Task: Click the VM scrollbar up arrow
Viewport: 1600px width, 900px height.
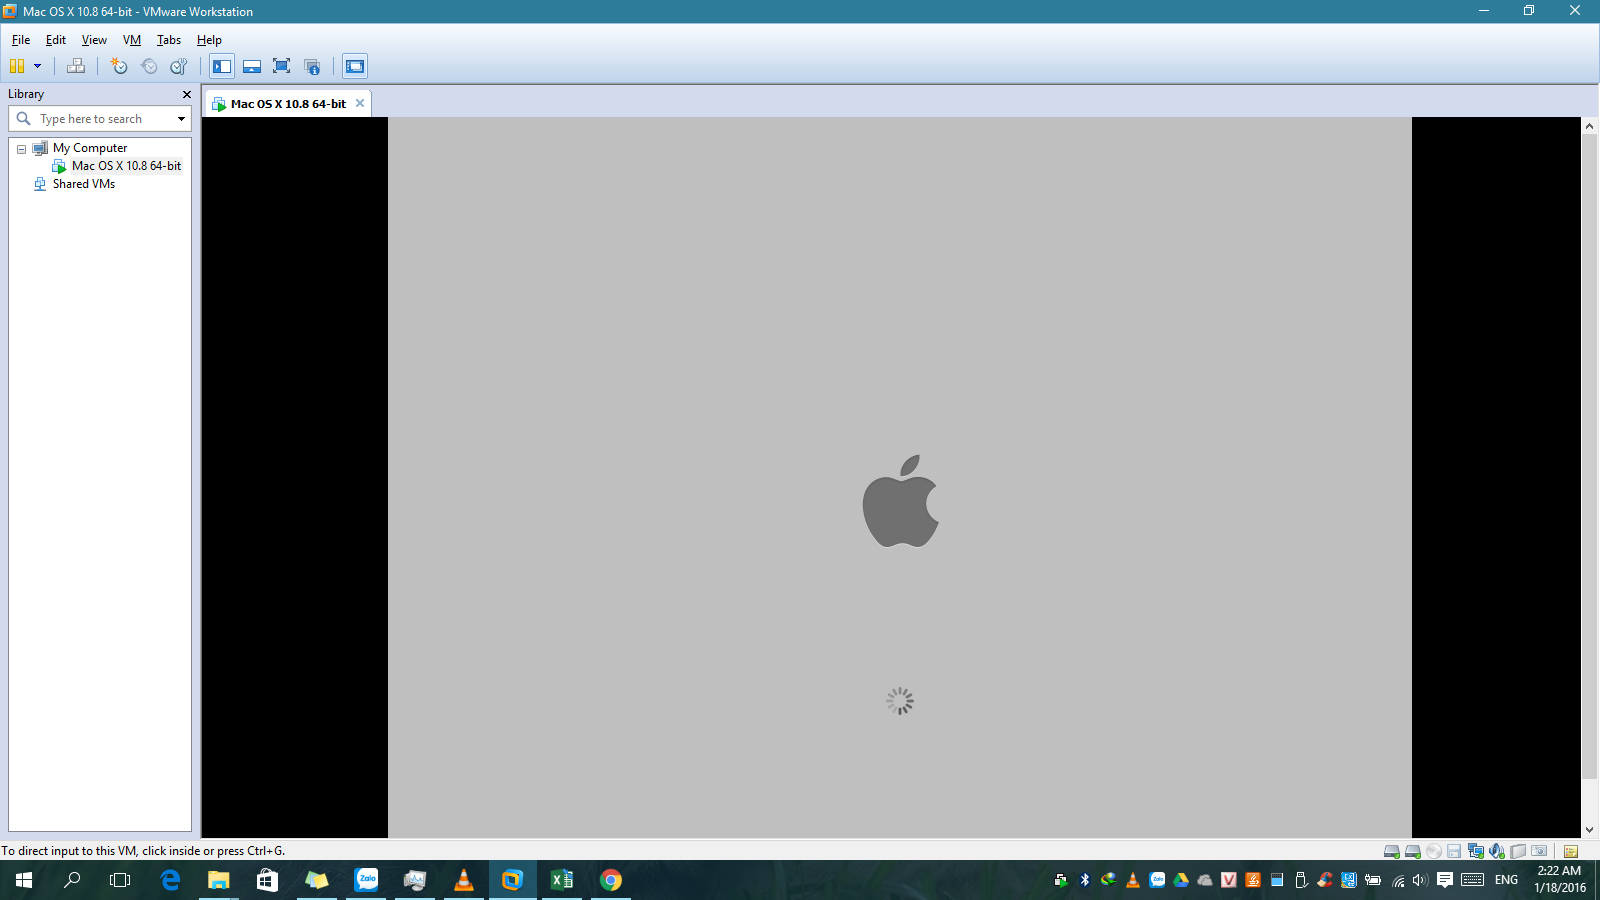Action: click(x=1589, y=126)
